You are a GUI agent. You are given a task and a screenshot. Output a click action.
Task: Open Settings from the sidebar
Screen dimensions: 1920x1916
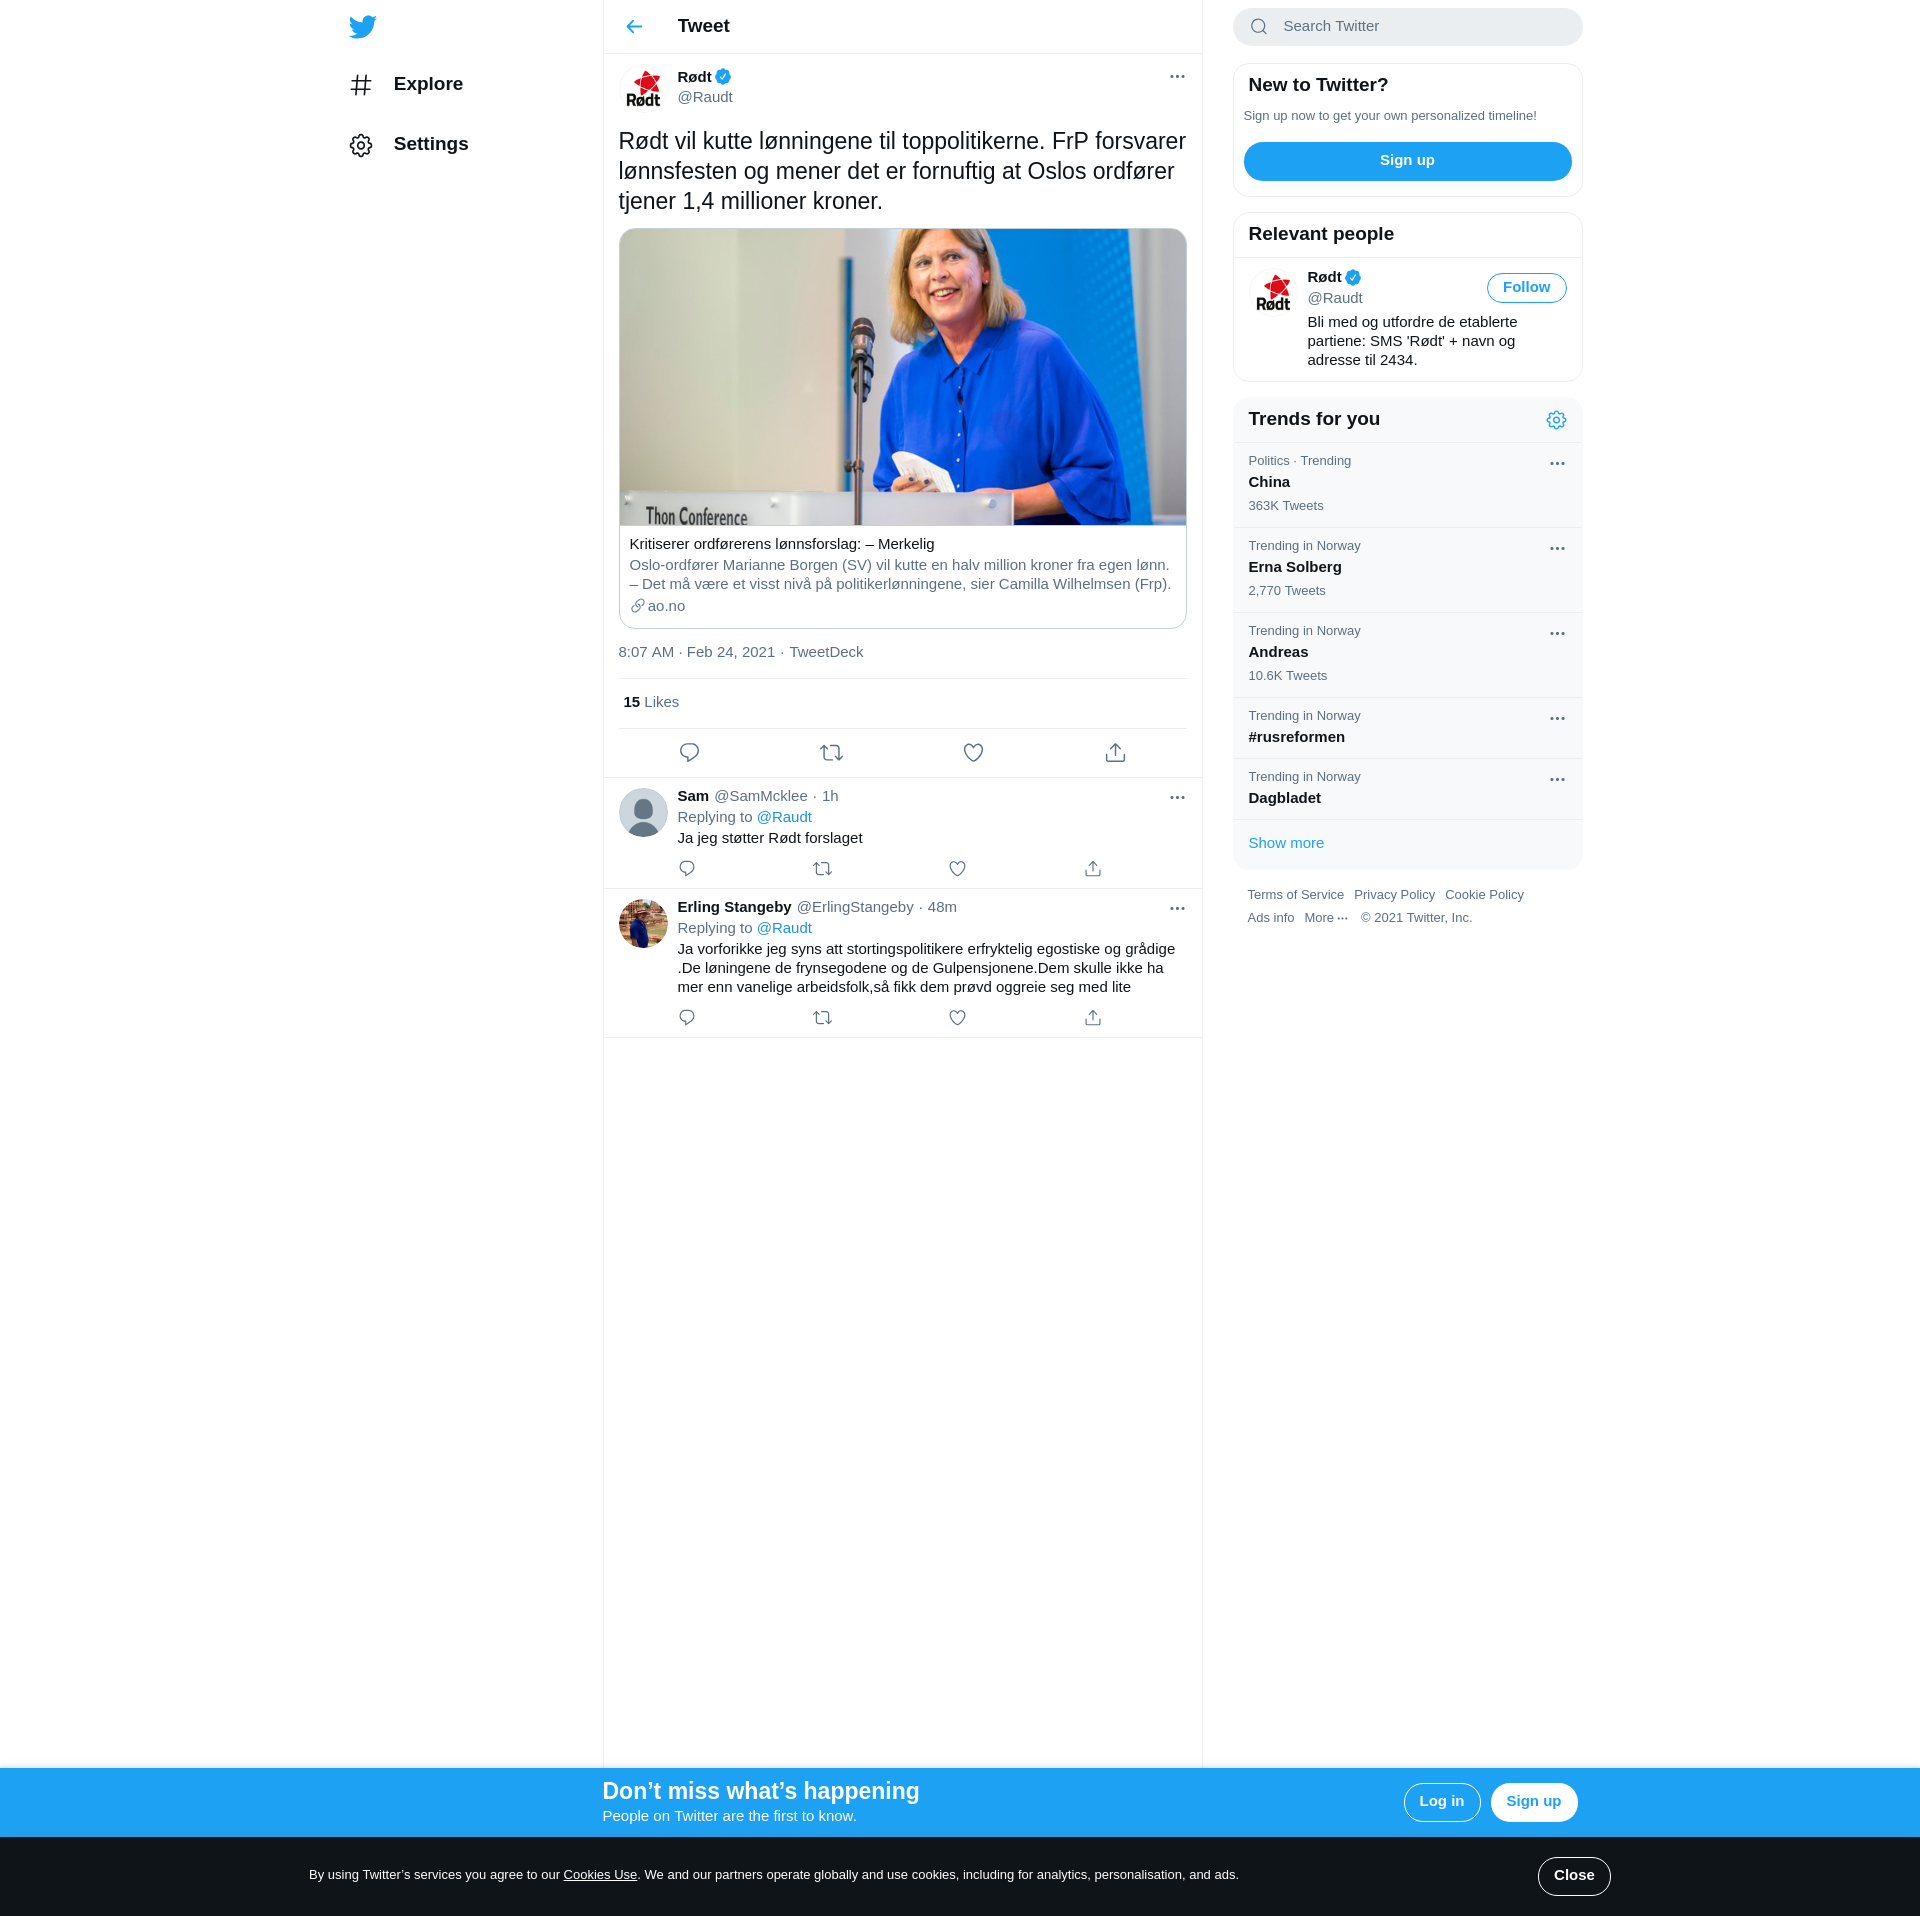coord(409,144)
